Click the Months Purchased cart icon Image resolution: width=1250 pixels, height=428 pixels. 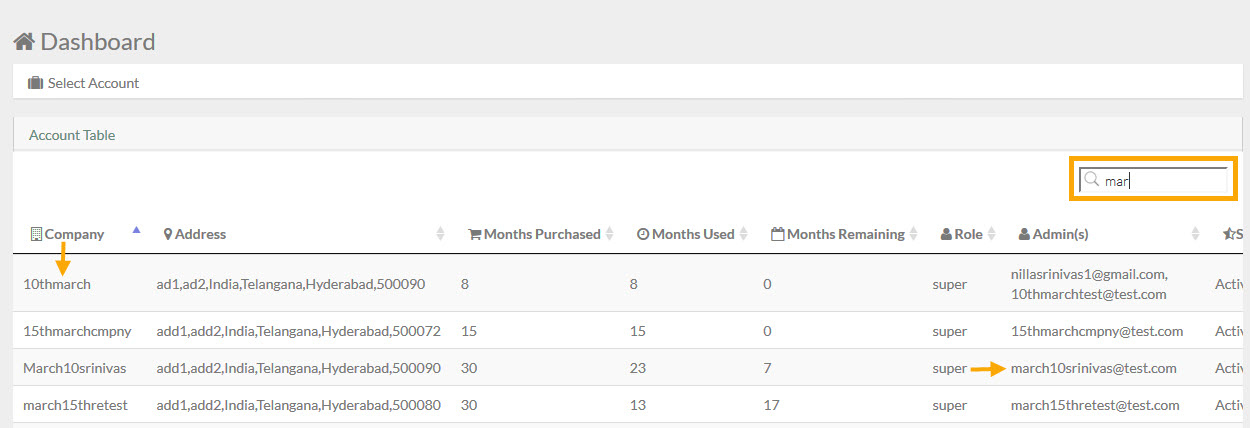click(x=475, y=234)
